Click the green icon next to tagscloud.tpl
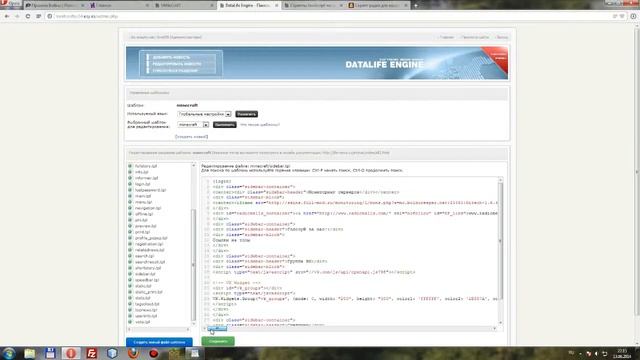This screenshot has width=640, height=360. point(130,304)
